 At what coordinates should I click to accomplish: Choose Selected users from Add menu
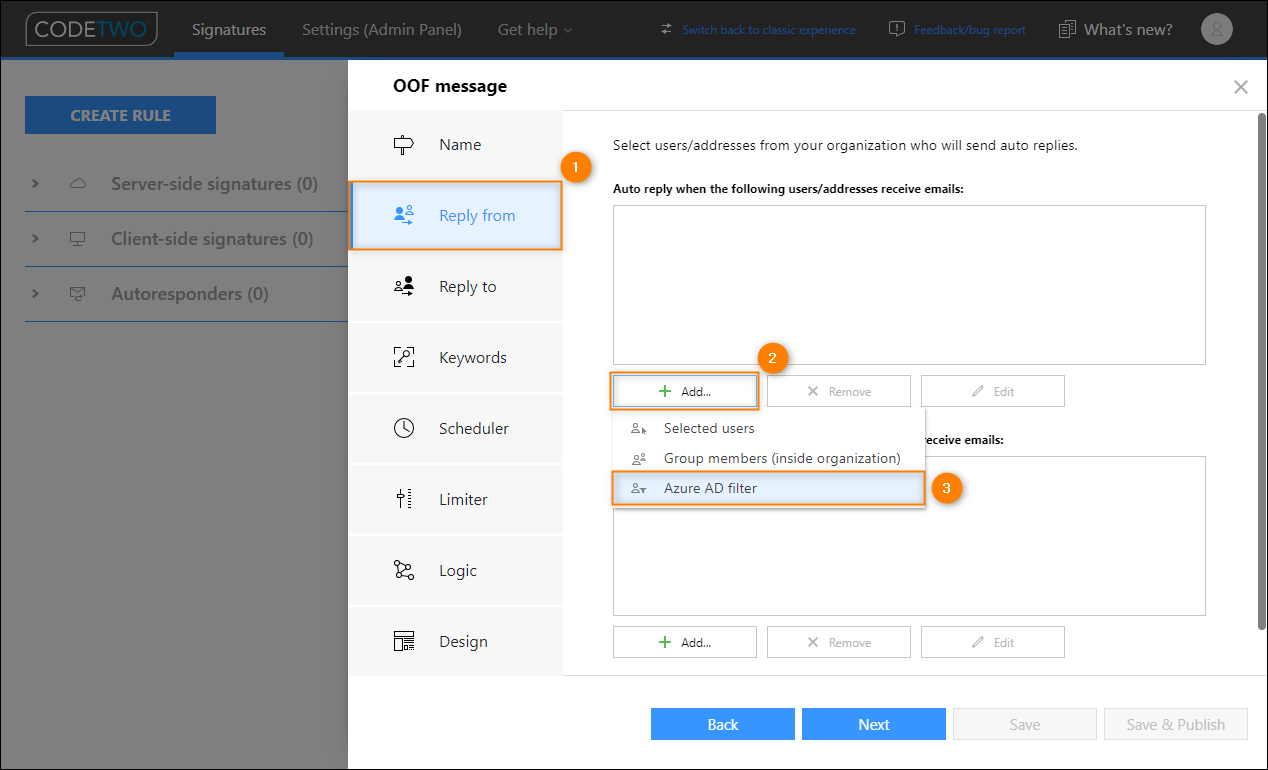point(768,428)
